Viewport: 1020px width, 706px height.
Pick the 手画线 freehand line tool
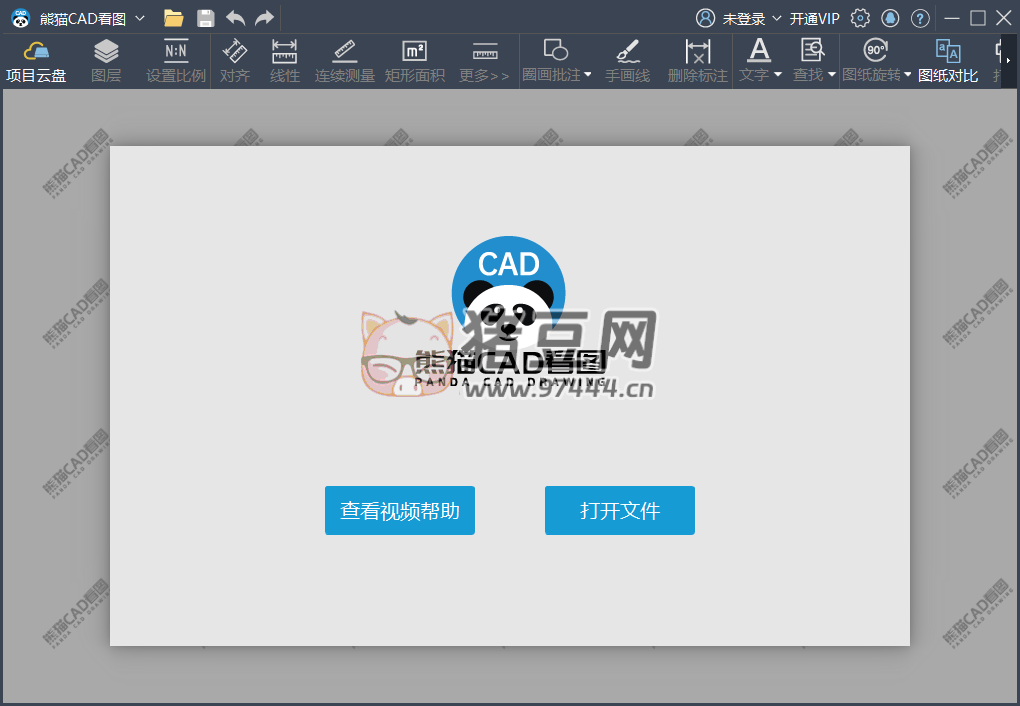[627, 61]
